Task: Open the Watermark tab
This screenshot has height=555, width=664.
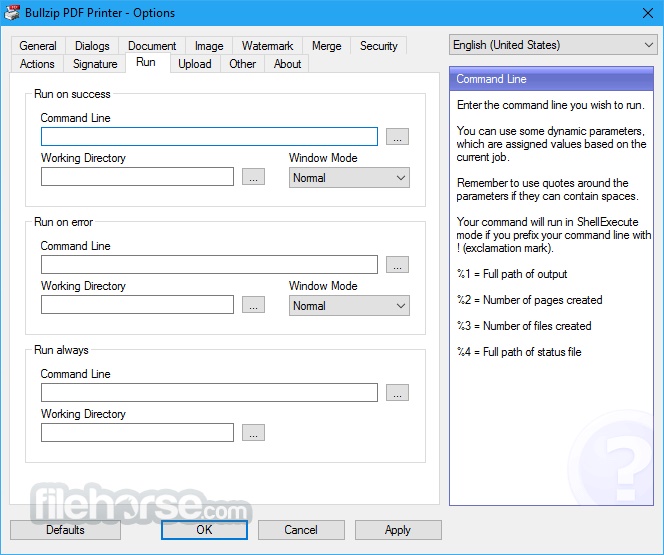Action: [267, 46]
